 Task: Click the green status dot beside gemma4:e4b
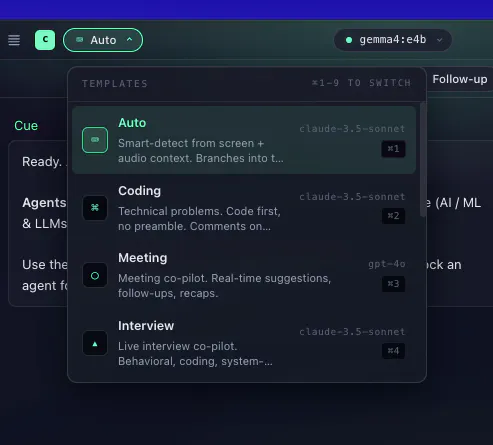[x=349, y=40]
